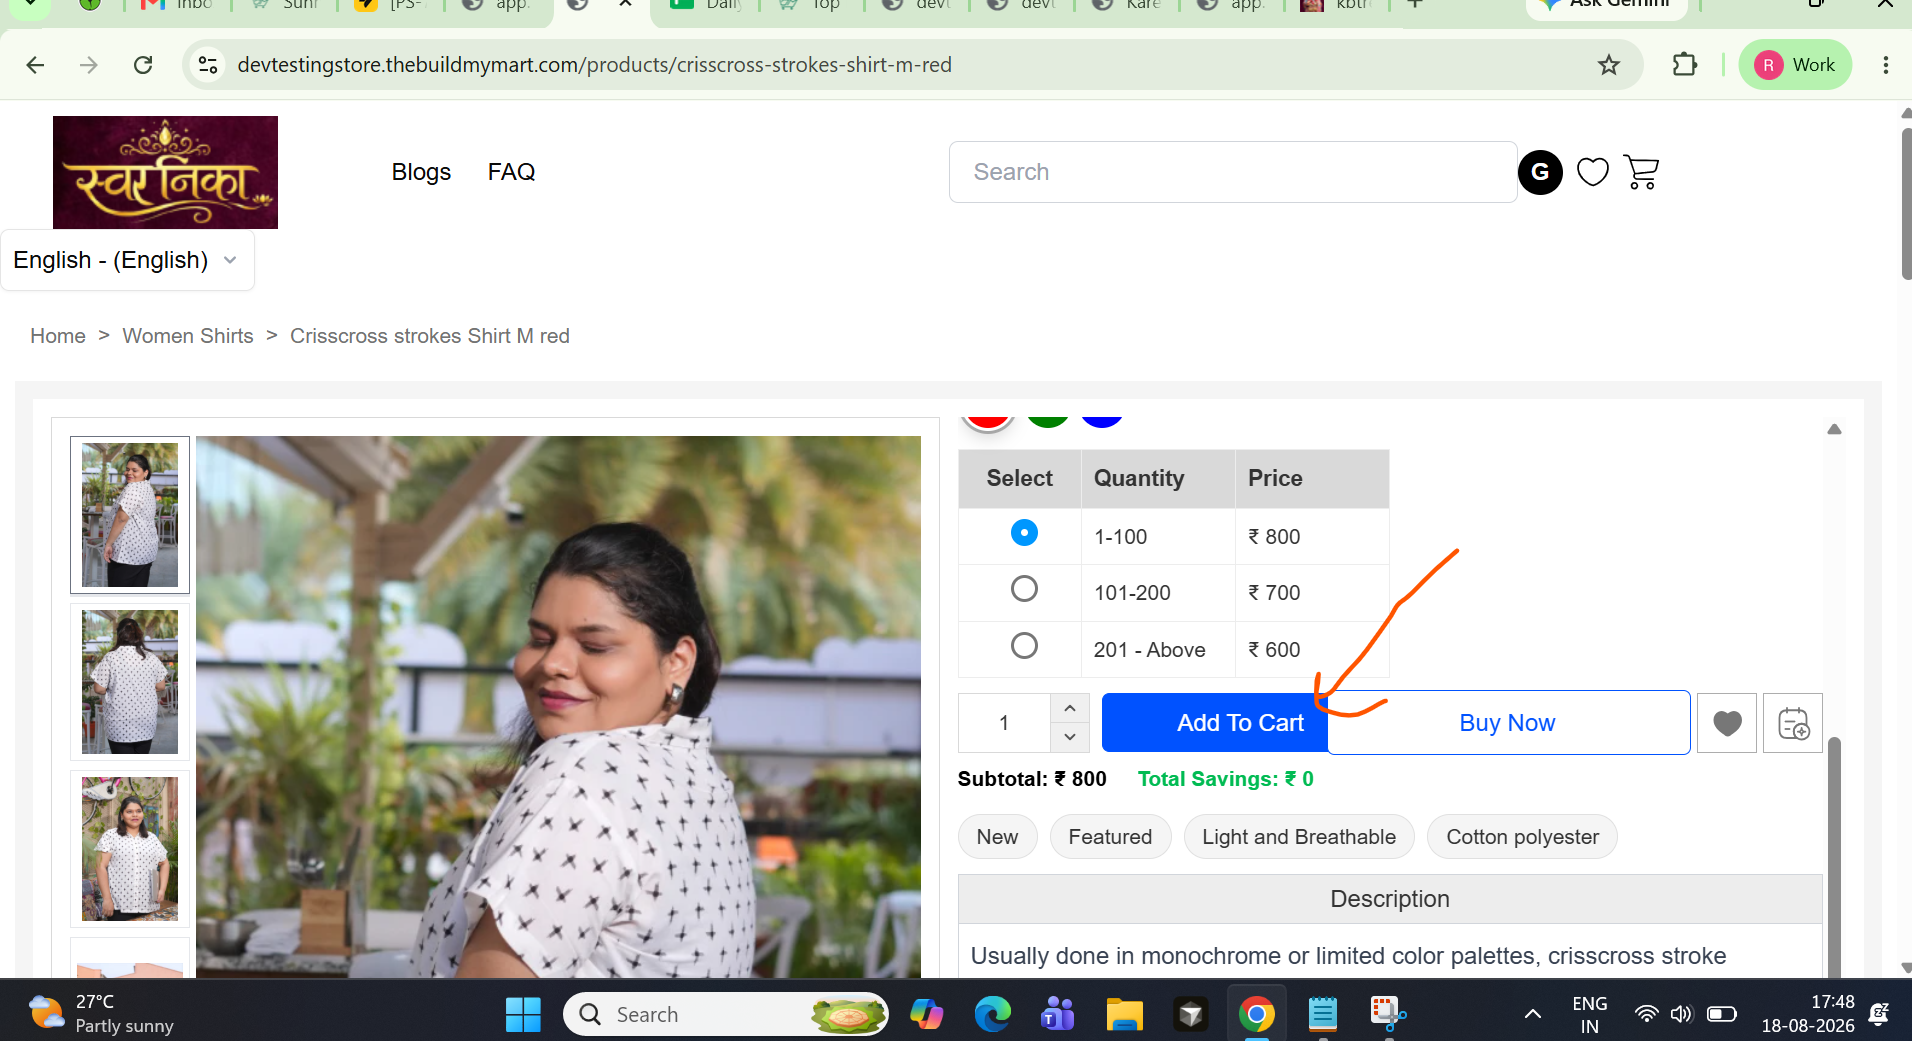1912x1041 pixels.
Task: Select the first product thumbnail
Action: point(130,515)
